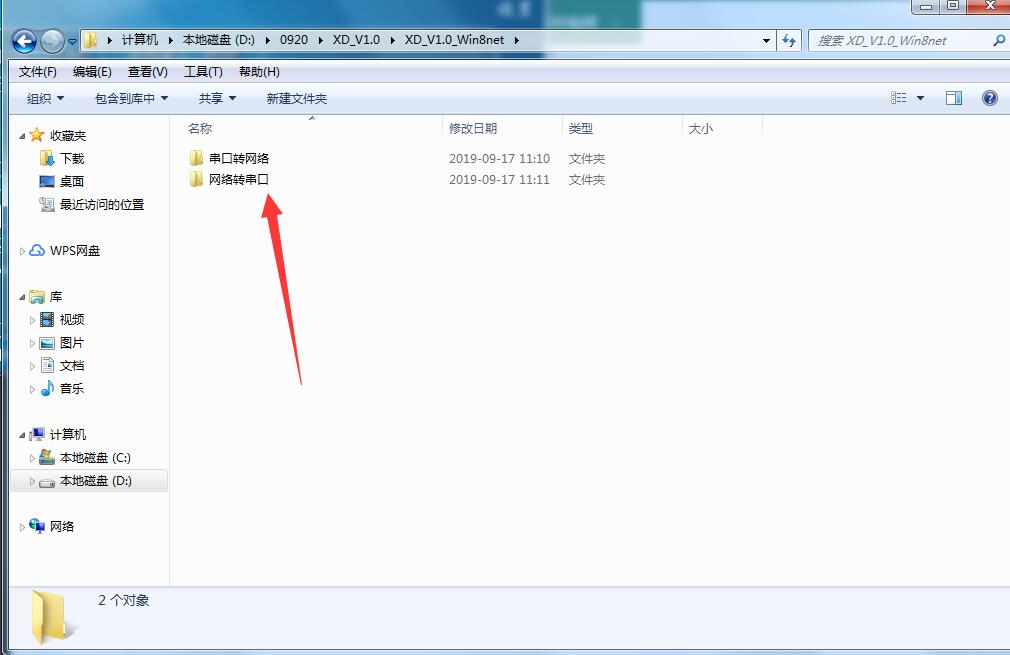Screen dimensions: 1010x655
Task: Select 计算机 in the address breadcrumb
Action: pos(140,40)
